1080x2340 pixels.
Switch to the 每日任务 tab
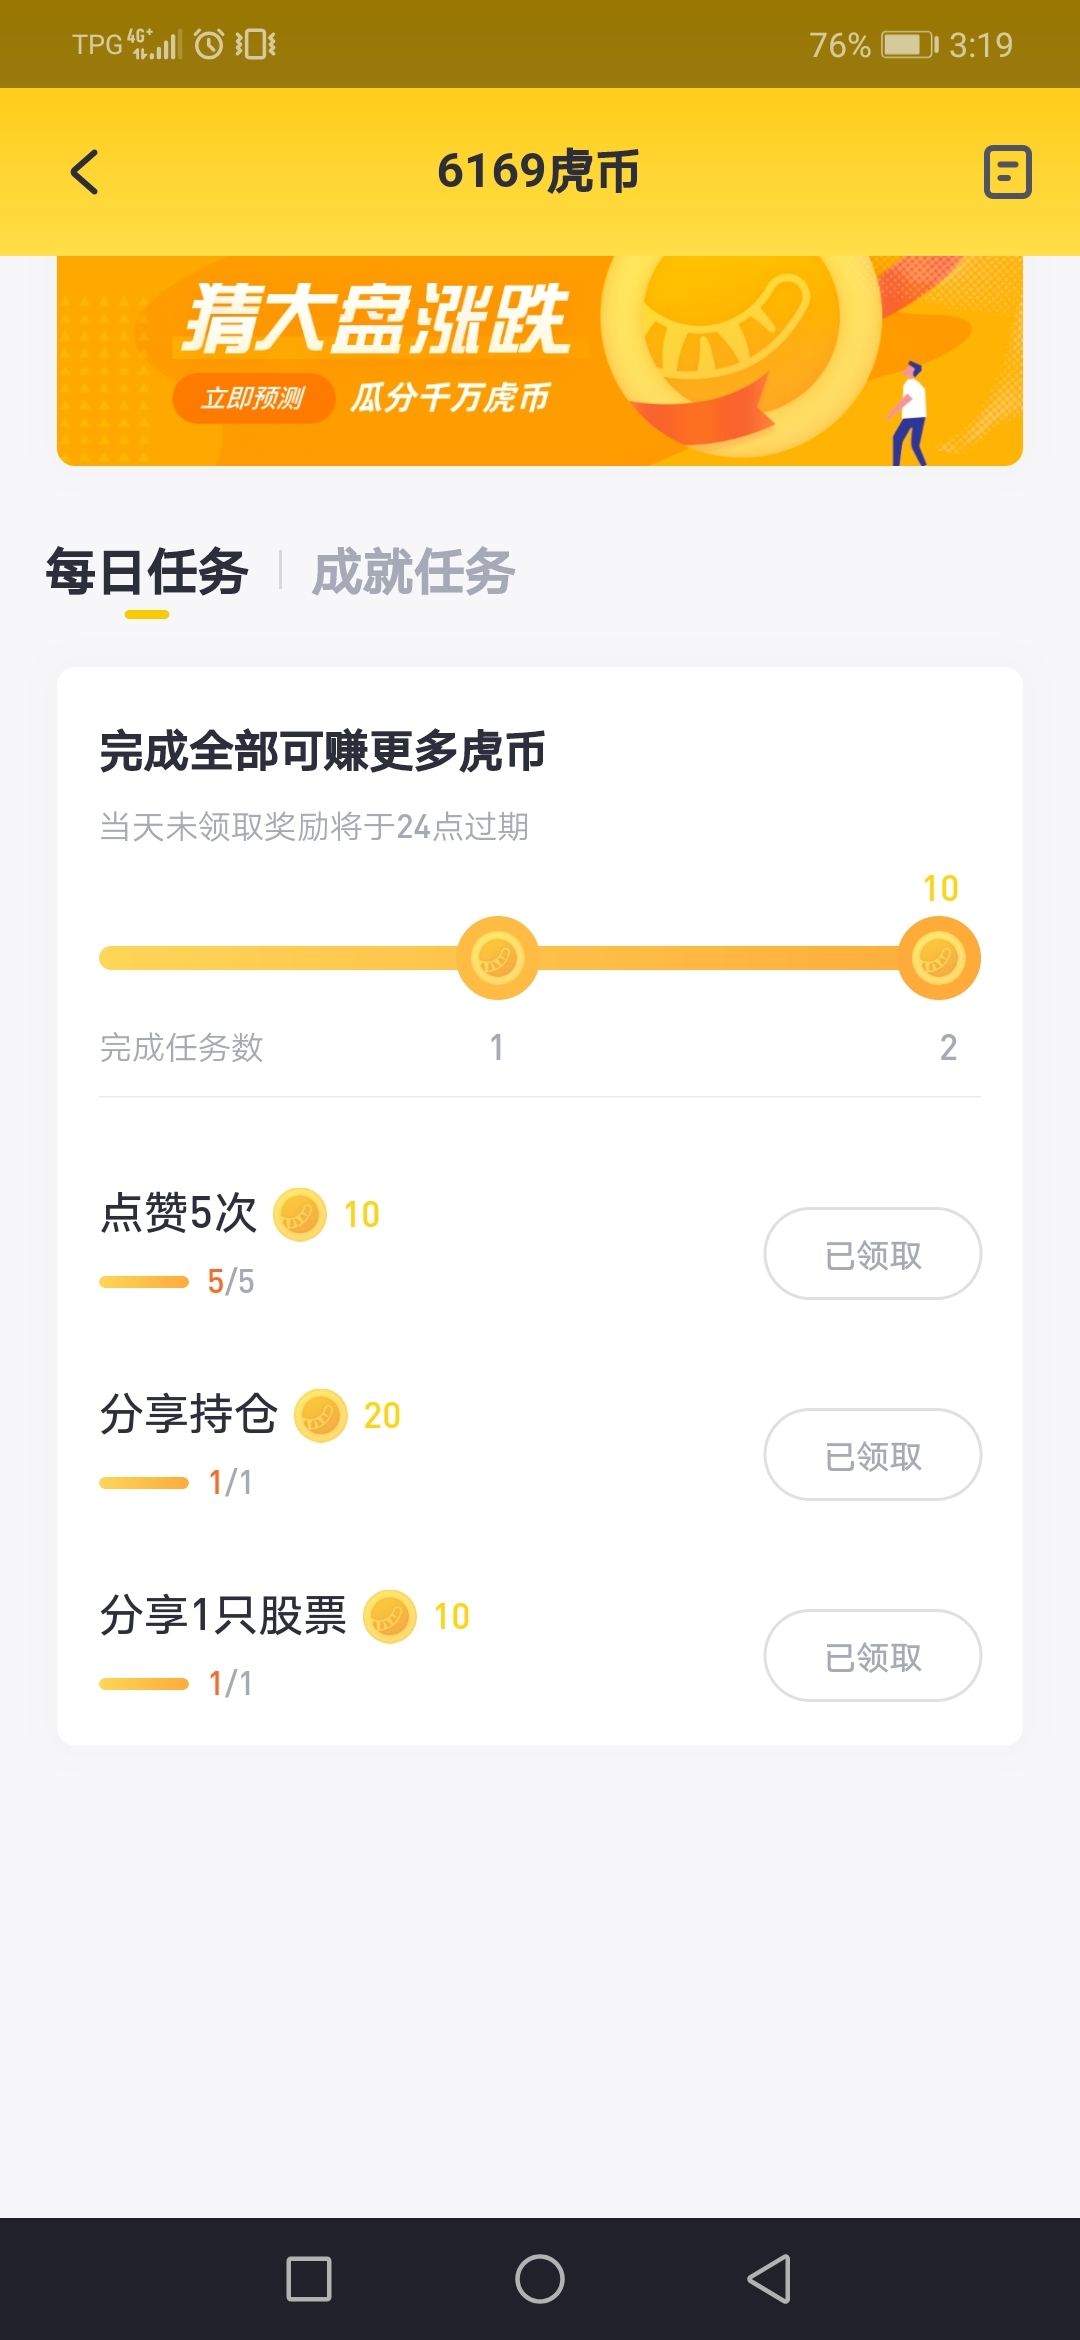(x=147, y=573)
